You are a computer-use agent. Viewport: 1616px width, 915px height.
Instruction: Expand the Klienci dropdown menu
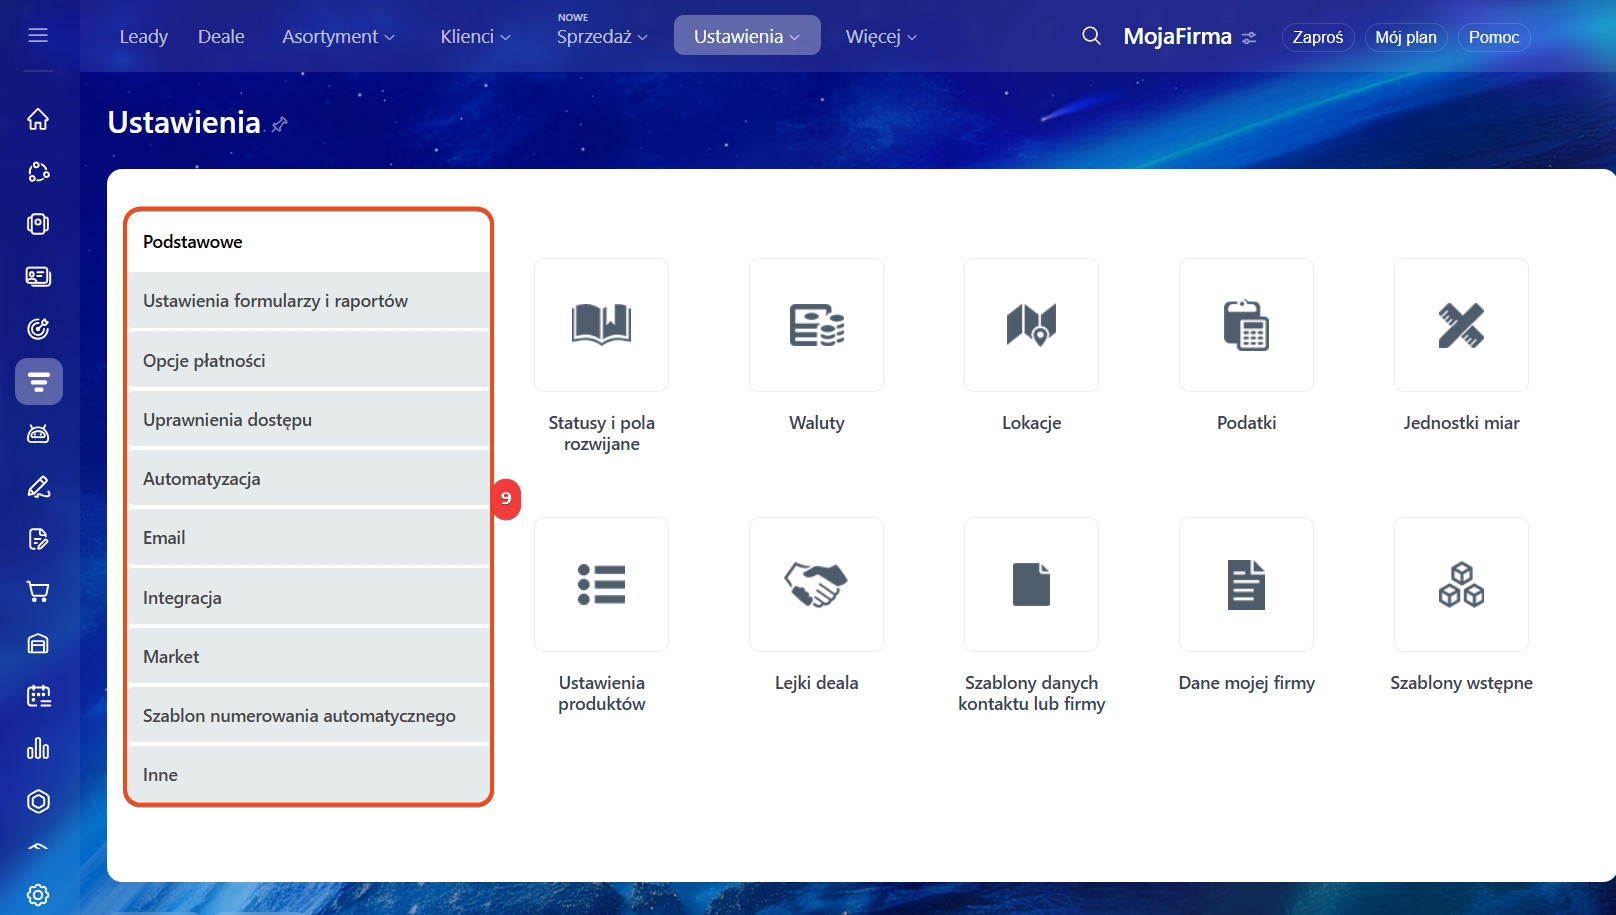point(475,36)
